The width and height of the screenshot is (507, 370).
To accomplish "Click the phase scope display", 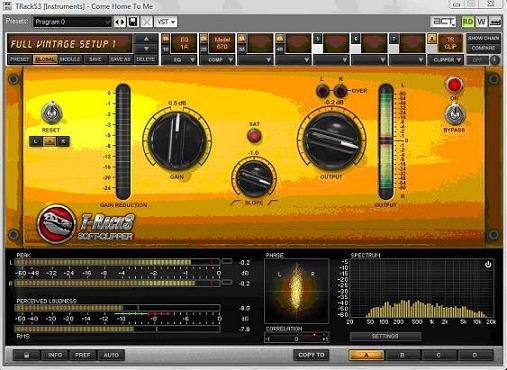I will (x=296, y=291).
